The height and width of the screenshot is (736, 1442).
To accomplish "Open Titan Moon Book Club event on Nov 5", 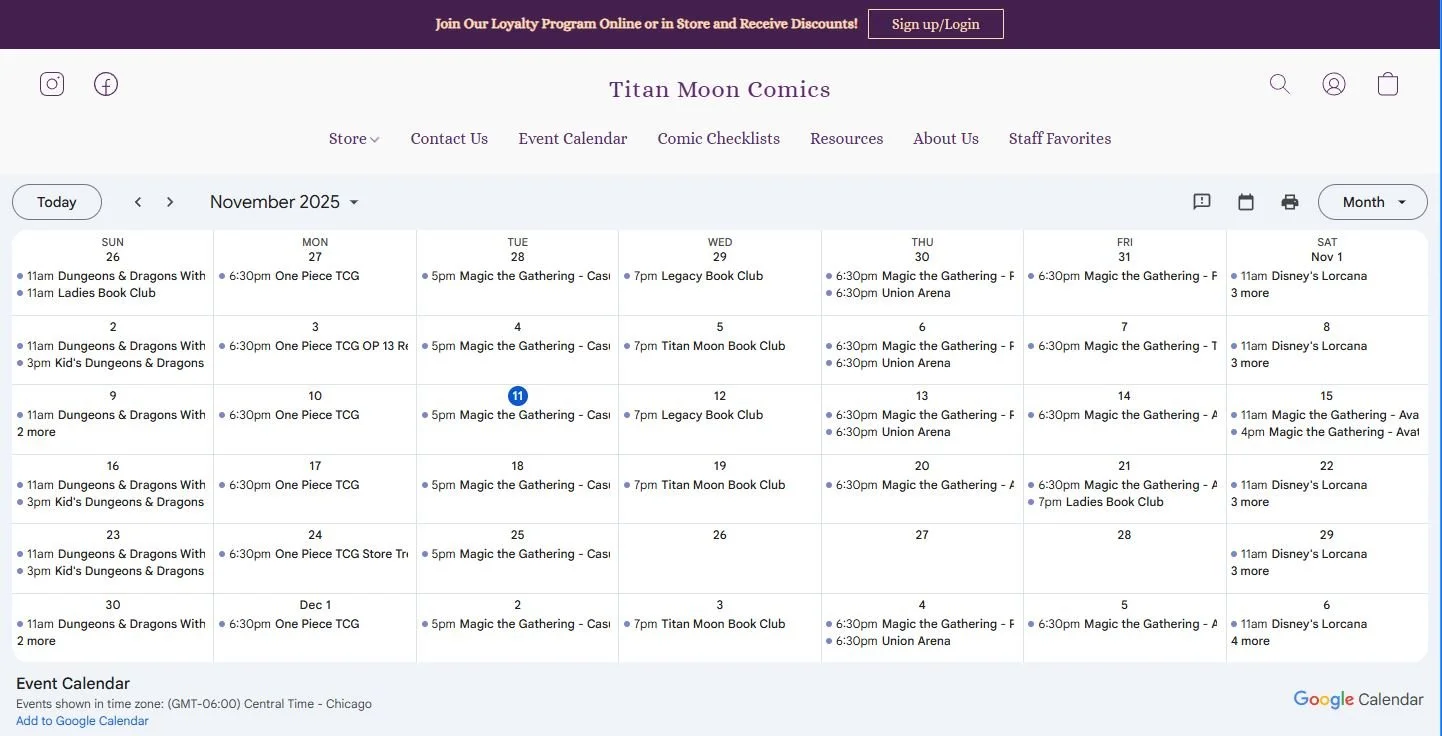I will tap(720, 346).
